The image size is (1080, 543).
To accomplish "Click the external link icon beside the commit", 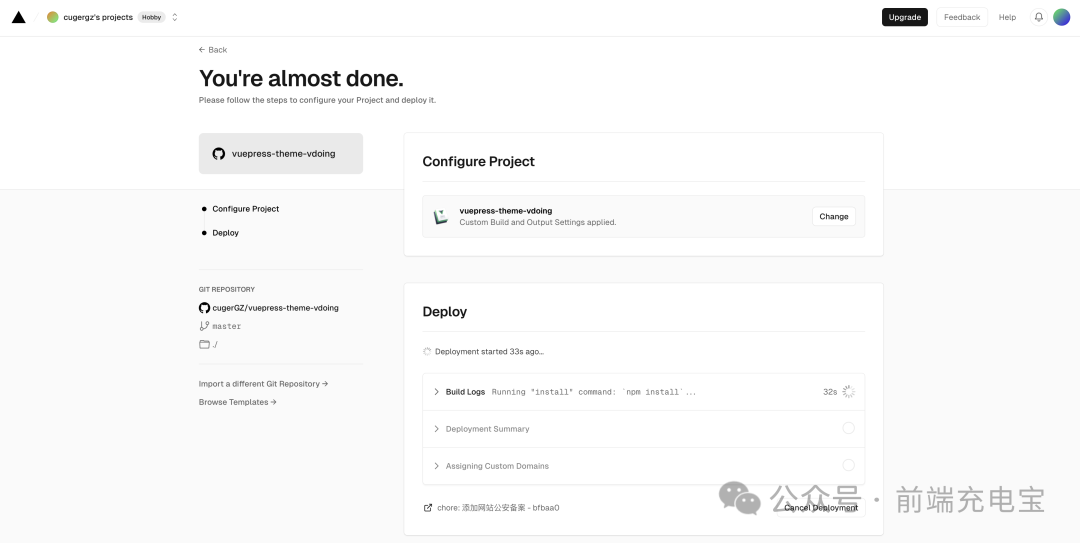I will 428,508.
